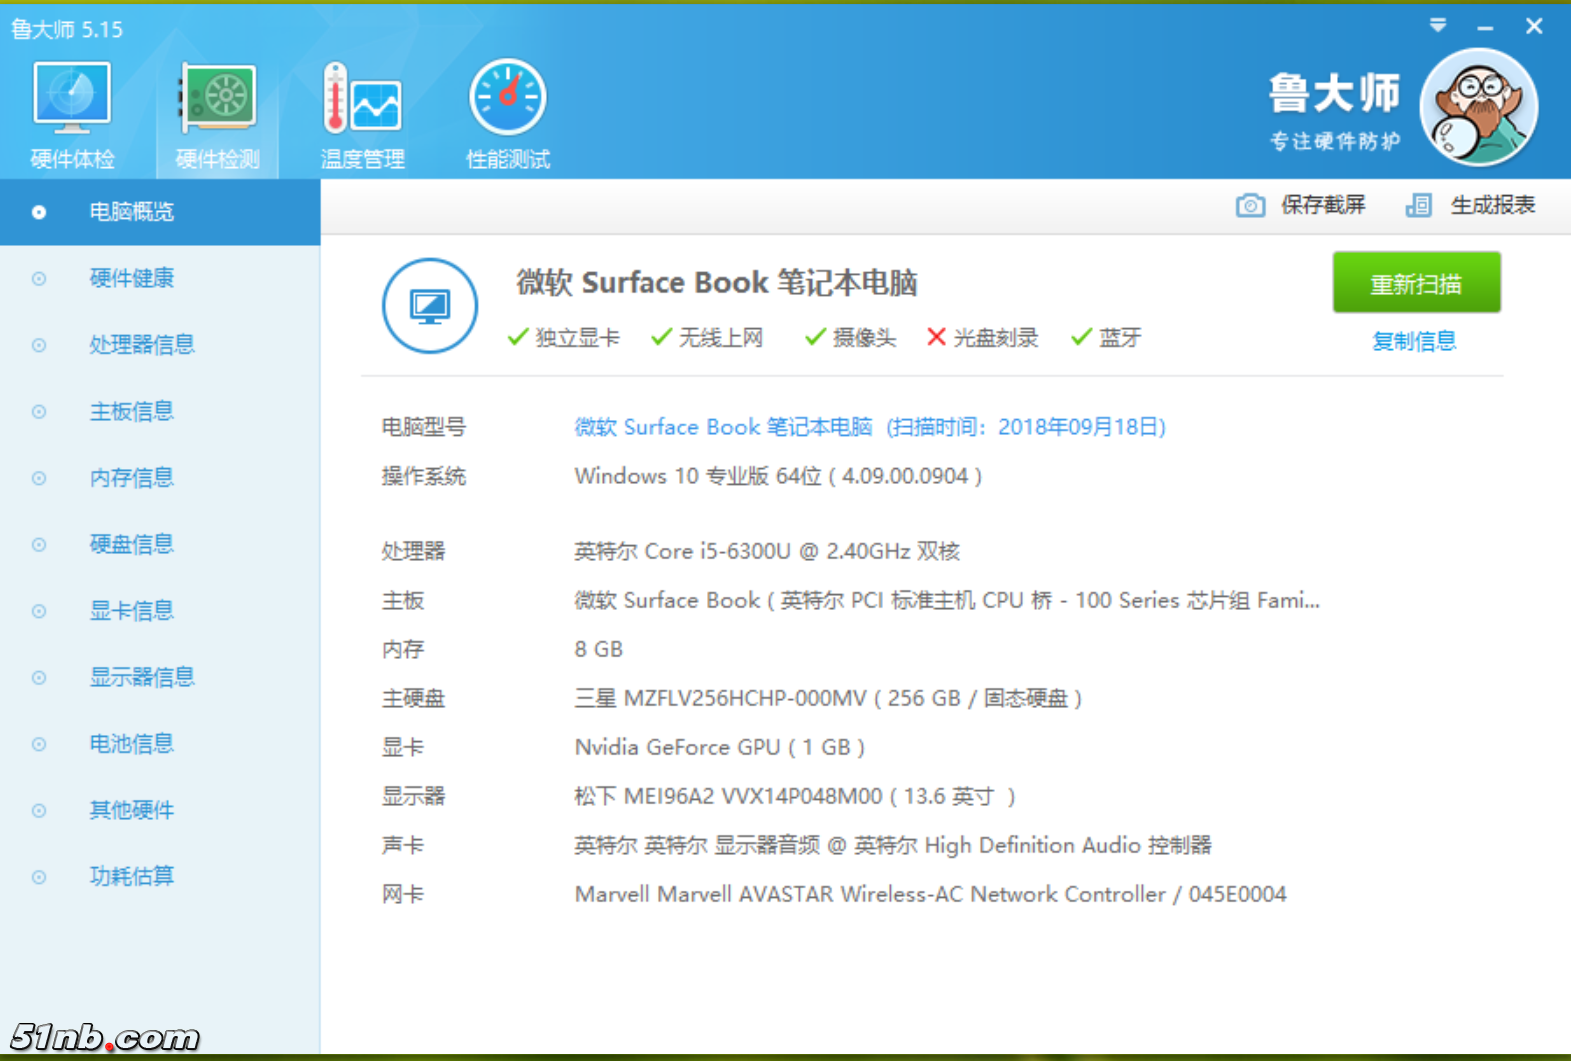Select 硬件健康 in the sidebar
The image size is (1571, 1061).
point(131,278)
